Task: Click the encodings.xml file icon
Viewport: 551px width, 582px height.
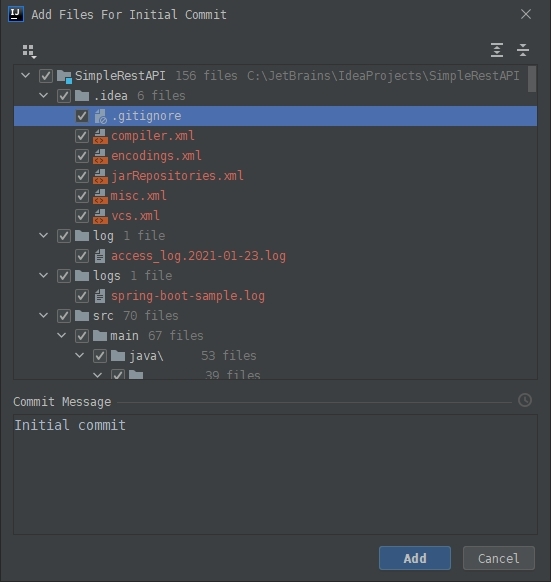Action: tap(100, 156)
